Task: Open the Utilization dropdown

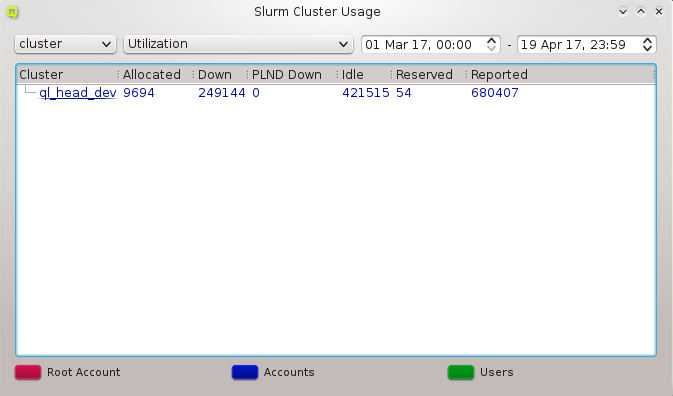Action: 238,44
